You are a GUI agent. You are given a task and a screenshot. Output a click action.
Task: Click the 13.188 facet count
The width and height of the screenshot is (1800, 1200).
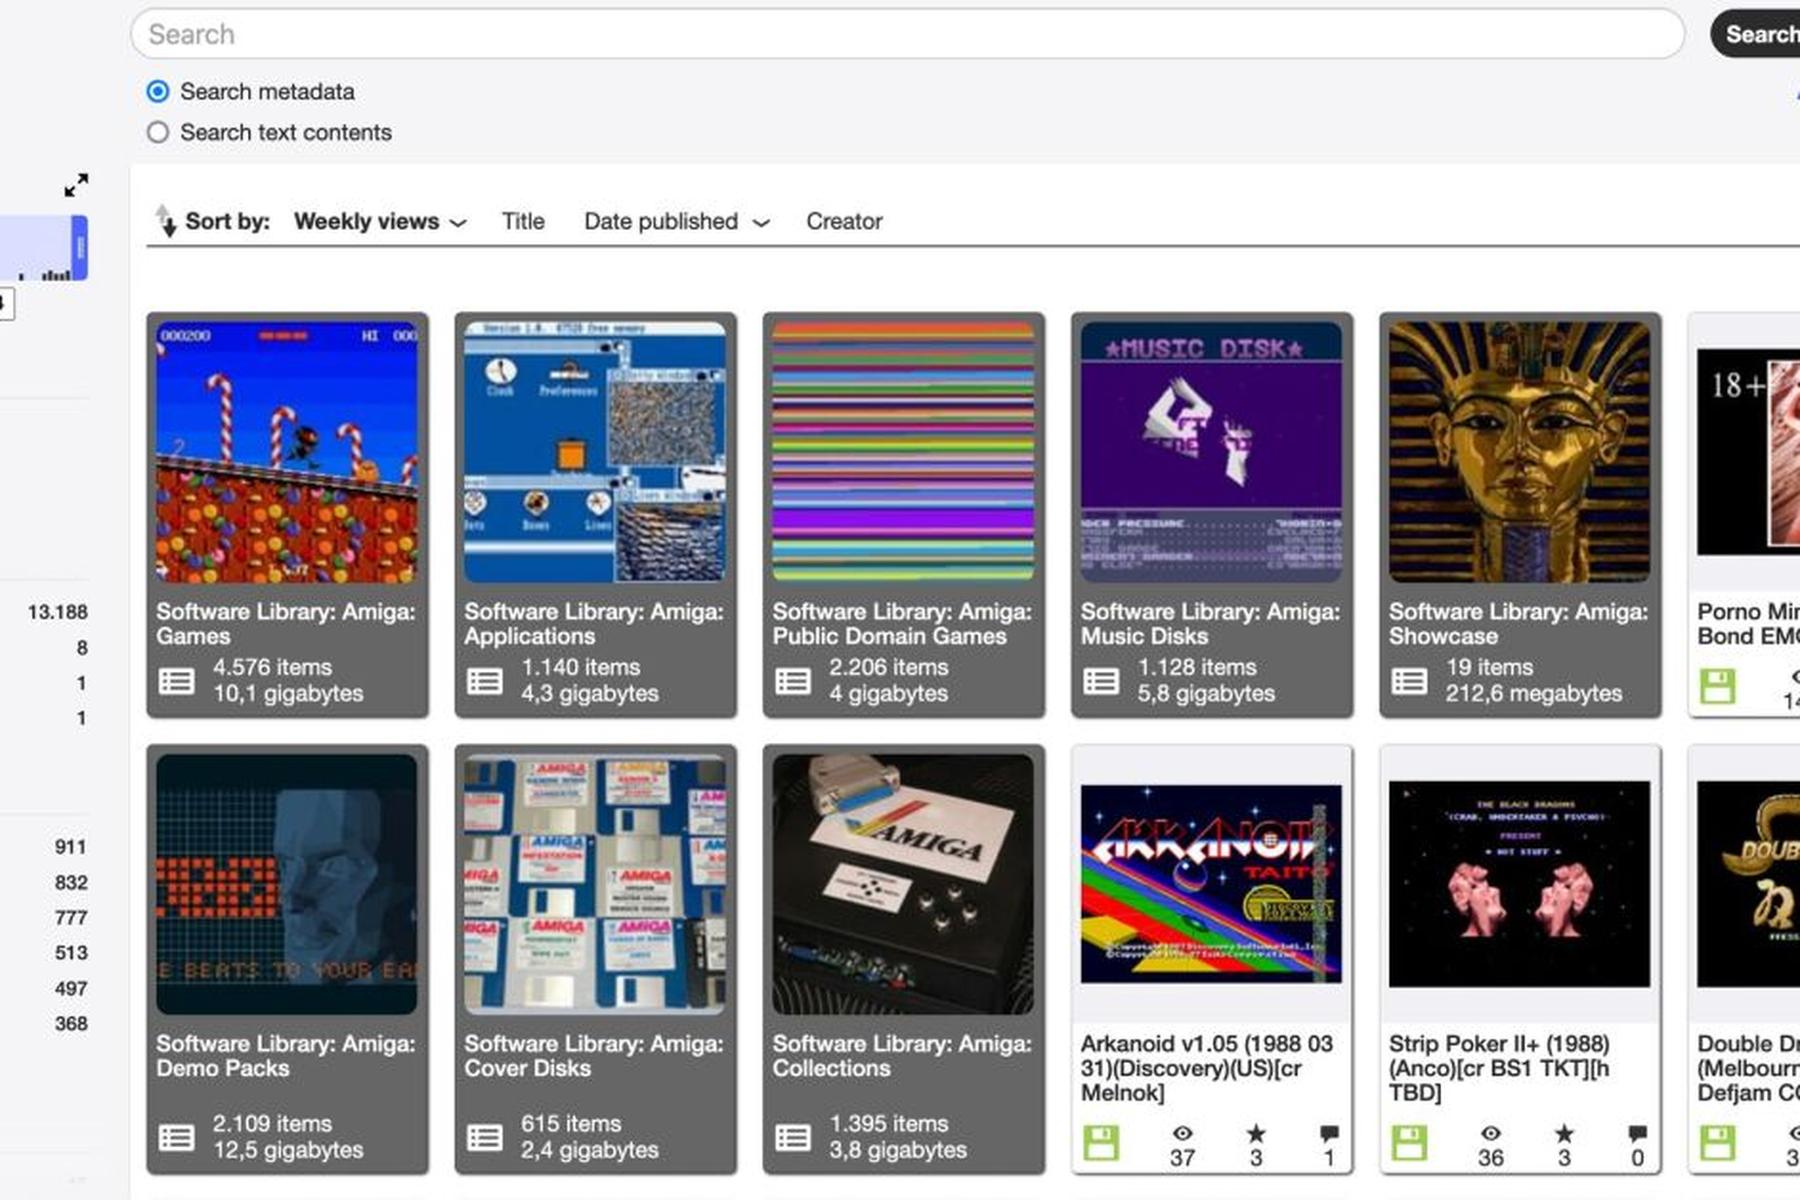point(58,612)
